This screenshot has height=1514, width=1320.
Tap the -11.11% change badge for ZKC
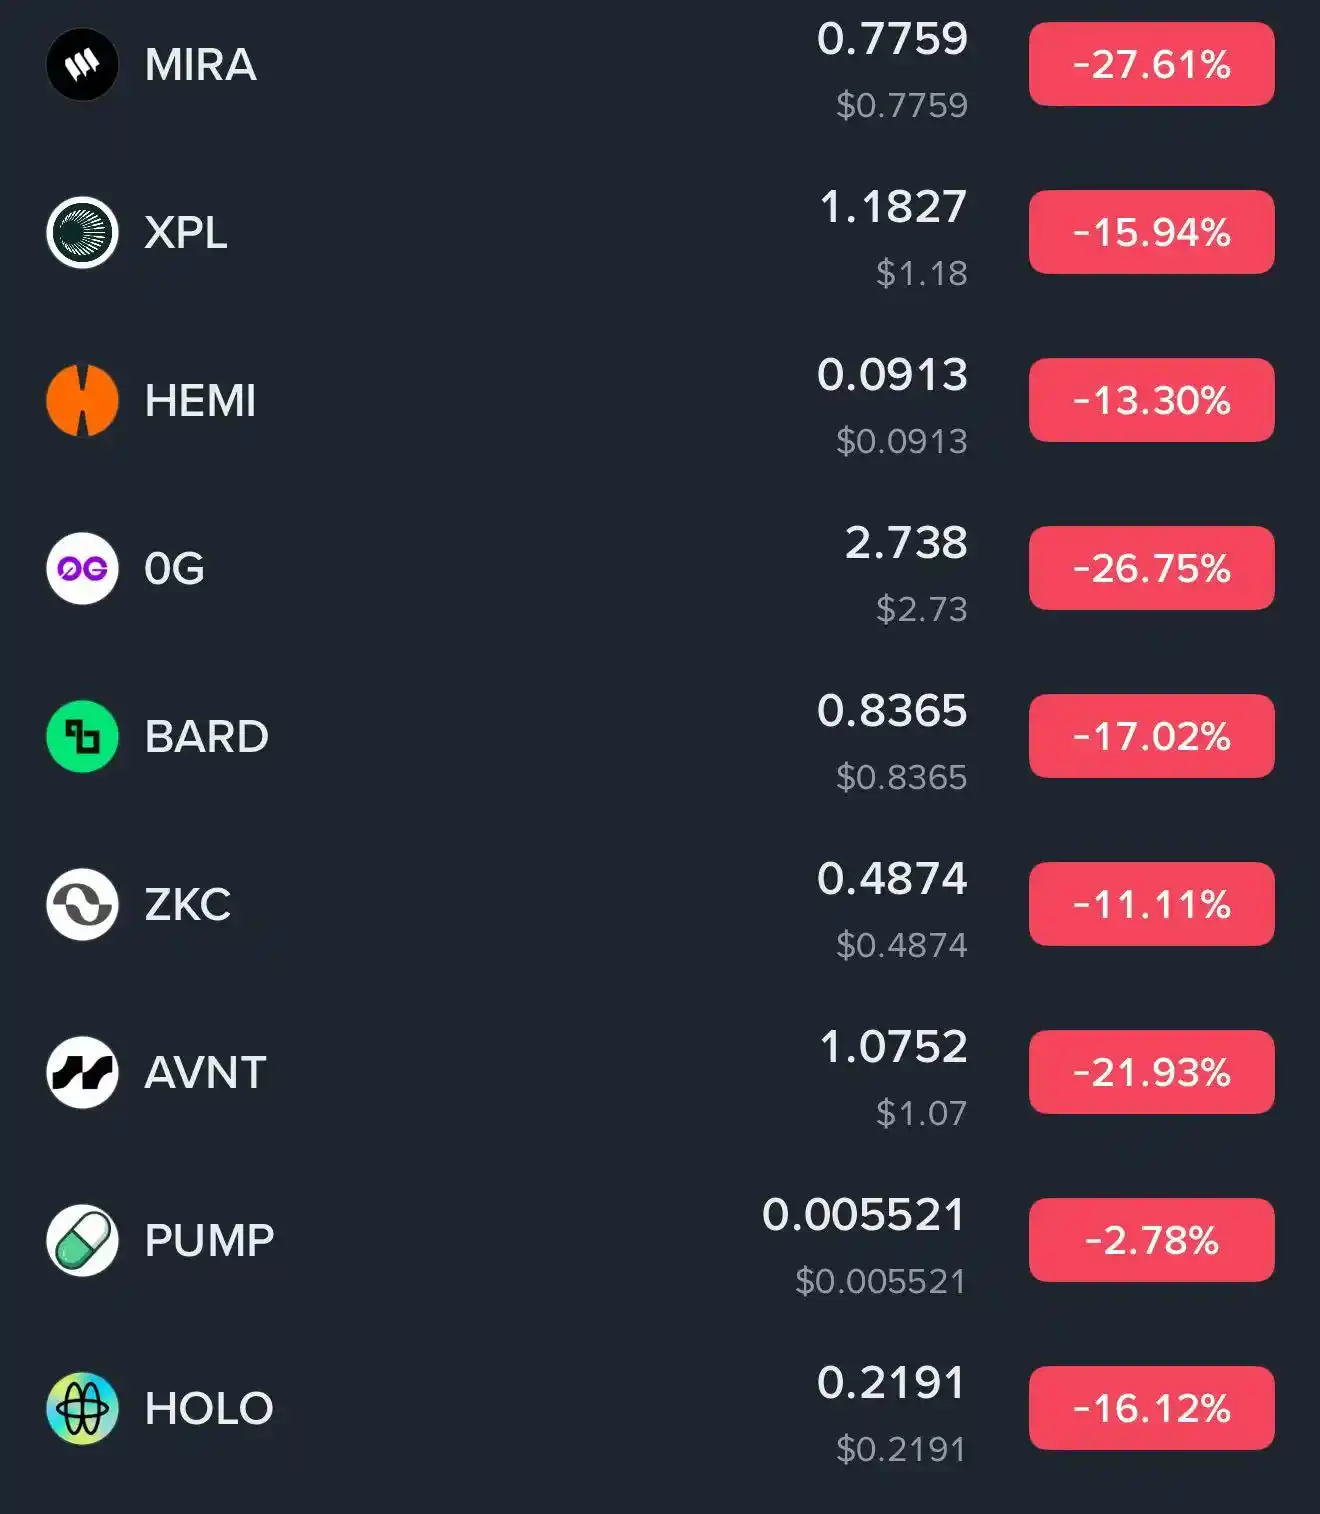1151,905
